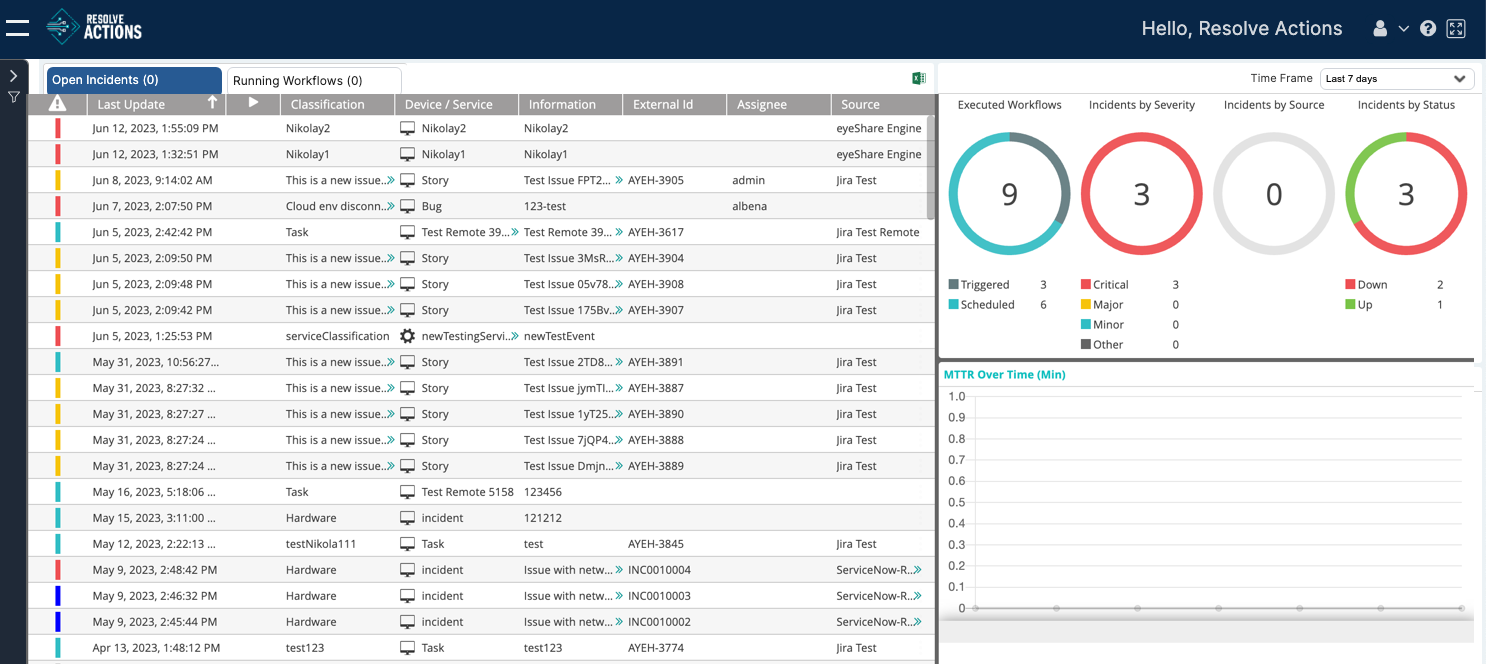This screenshot has width=1486, height=664.
Task: Toggle Major legend swatch
Action: click(1085, 305)
